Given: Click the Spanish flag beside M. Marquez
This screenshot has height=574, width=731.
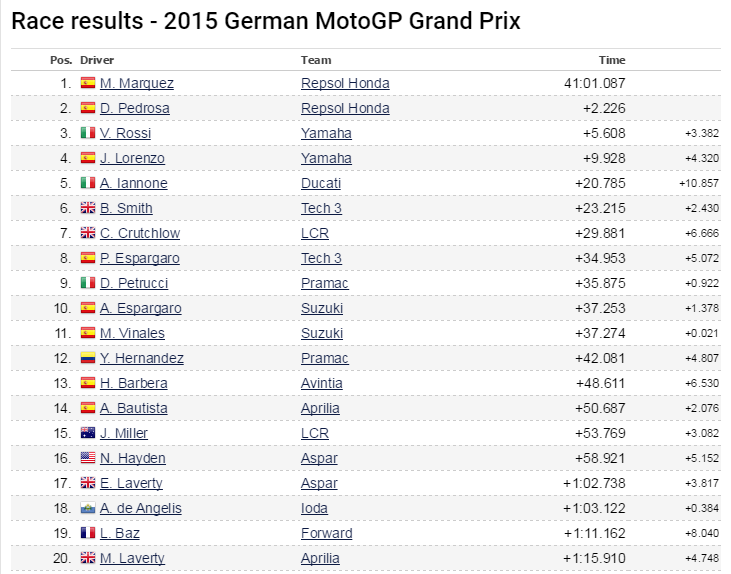Looking at the screenshot, I should (x=87, y=83).
